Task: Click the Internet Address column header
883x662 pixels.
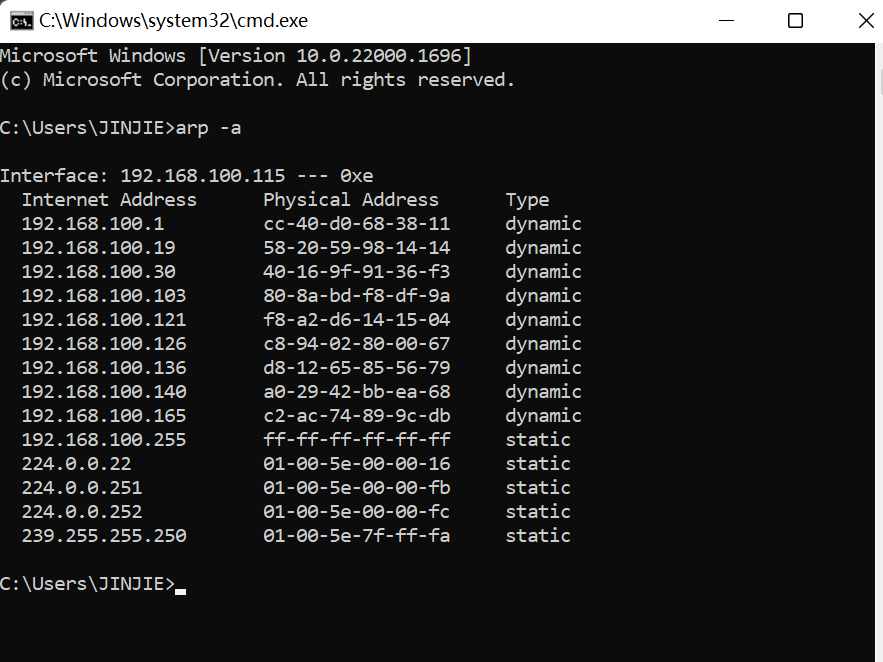Action: [x=109, y=200]
